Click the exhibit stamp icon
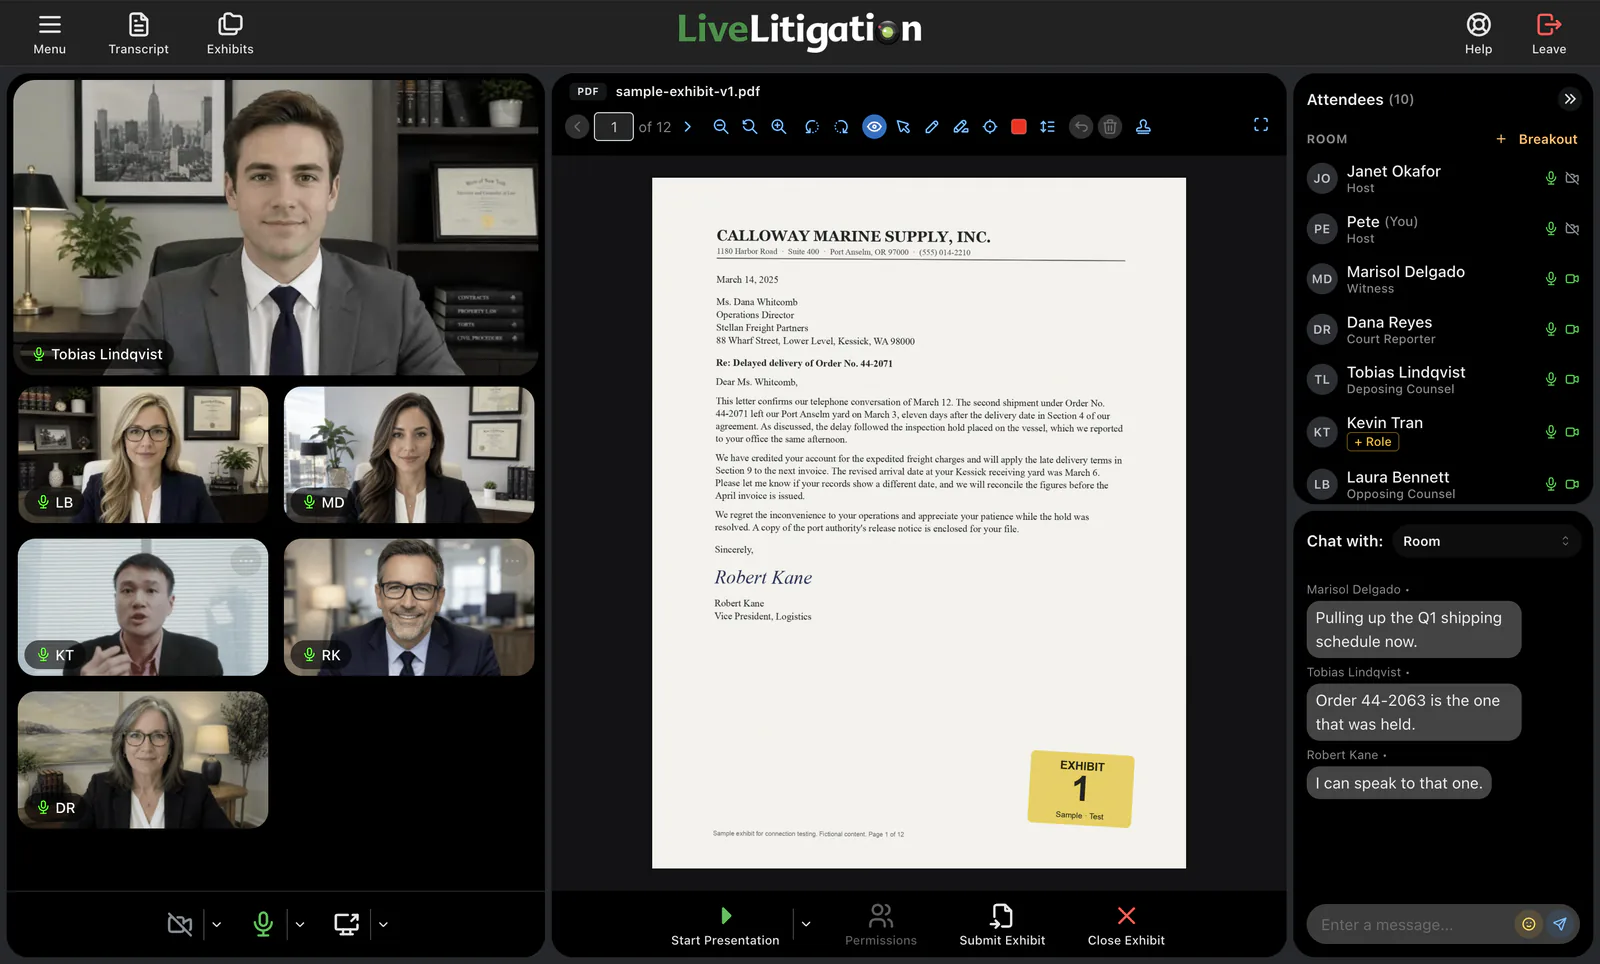 (x=1143, y=127)
